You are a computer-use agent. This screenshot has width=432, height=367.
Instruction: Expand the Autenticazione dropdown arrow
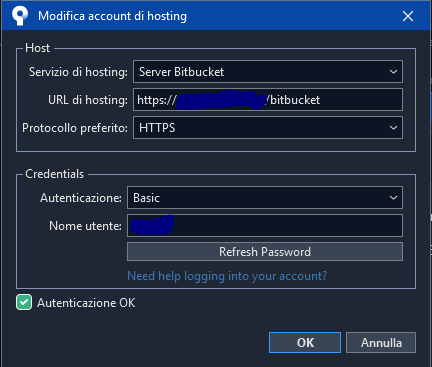click(x=393, y=198)
